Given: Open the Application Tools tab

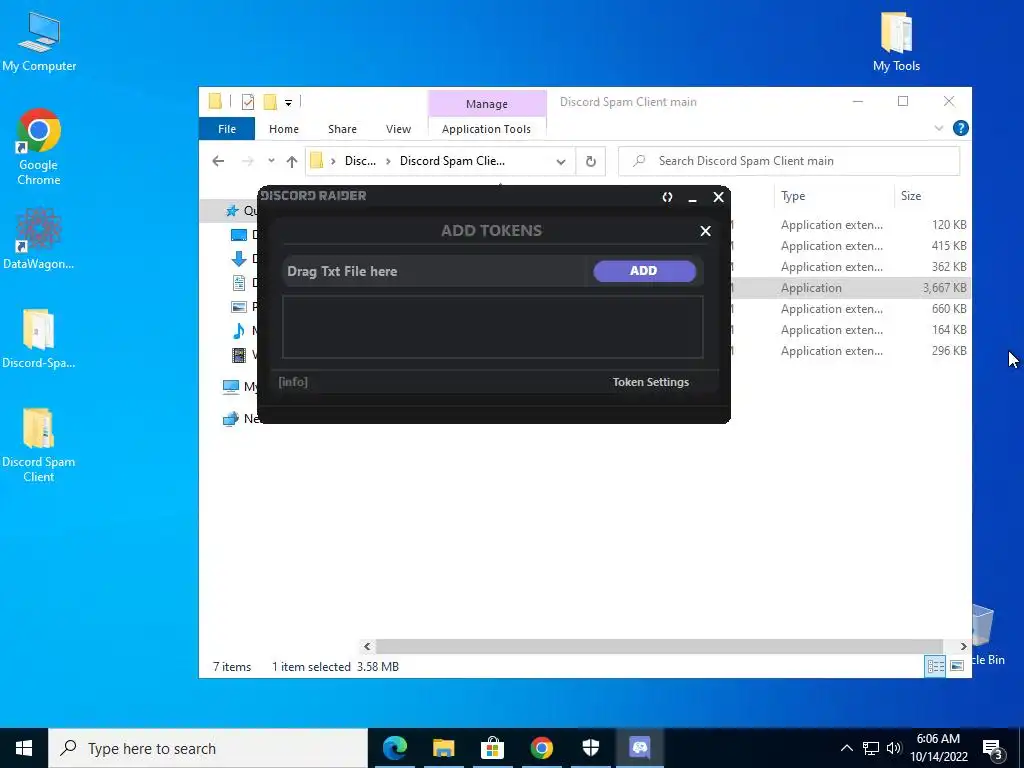Looking at the screenshot, I should [487, 129].
